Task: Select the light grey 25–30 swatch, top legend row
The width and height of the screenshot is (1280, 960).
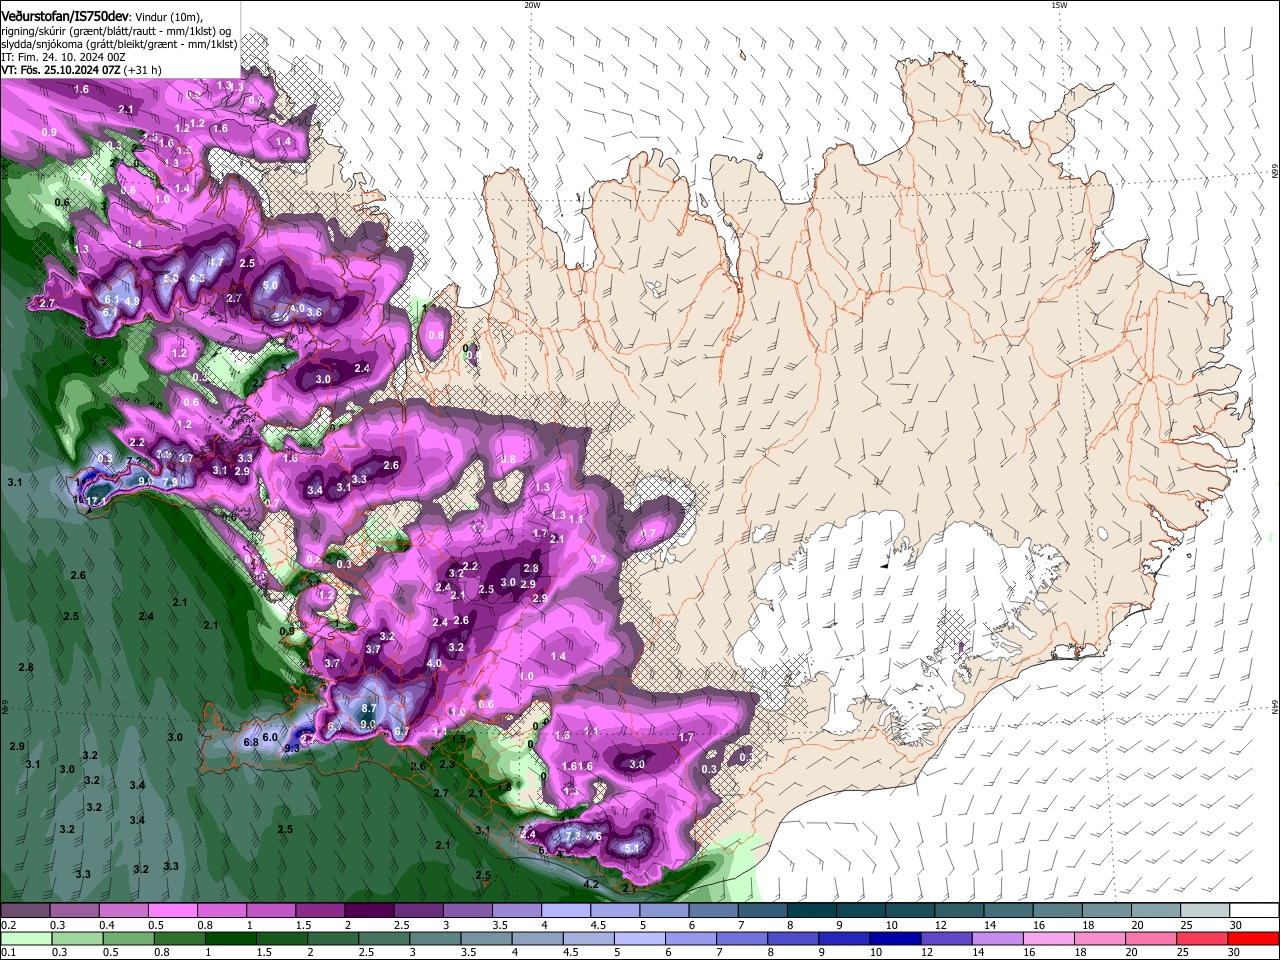Action: point(1206,911)
